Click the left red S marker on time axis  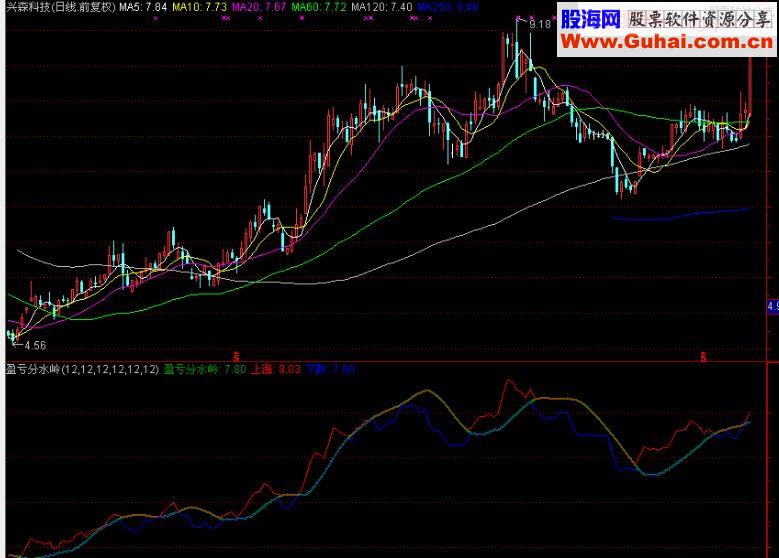click(236, 356)
